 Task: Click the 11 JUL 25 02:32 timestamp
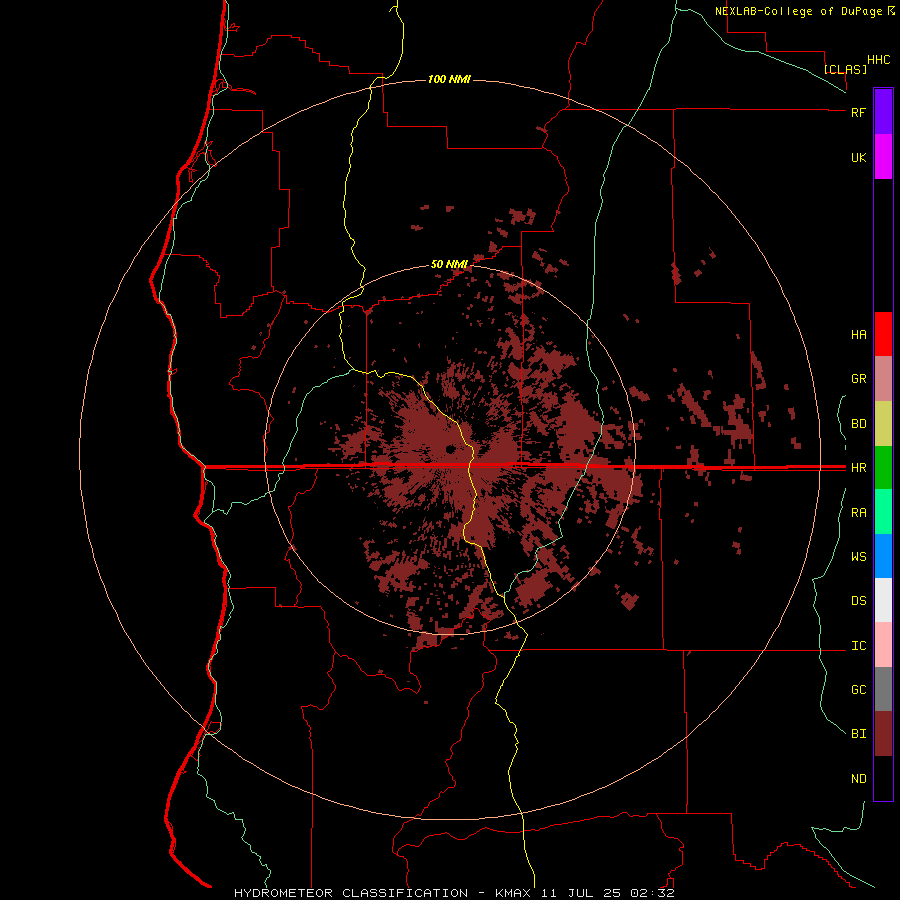coord(608,893)
